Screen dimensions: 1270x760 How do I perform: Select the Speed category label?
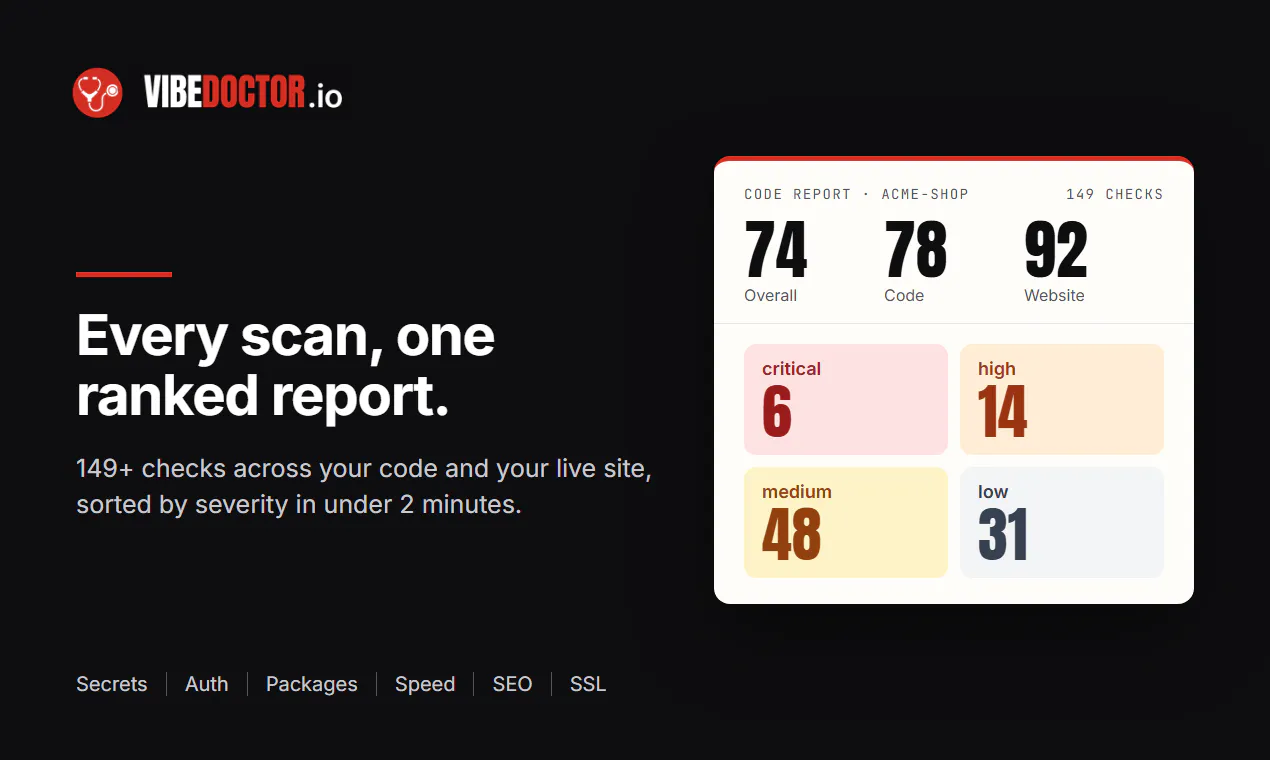[425, 684]
